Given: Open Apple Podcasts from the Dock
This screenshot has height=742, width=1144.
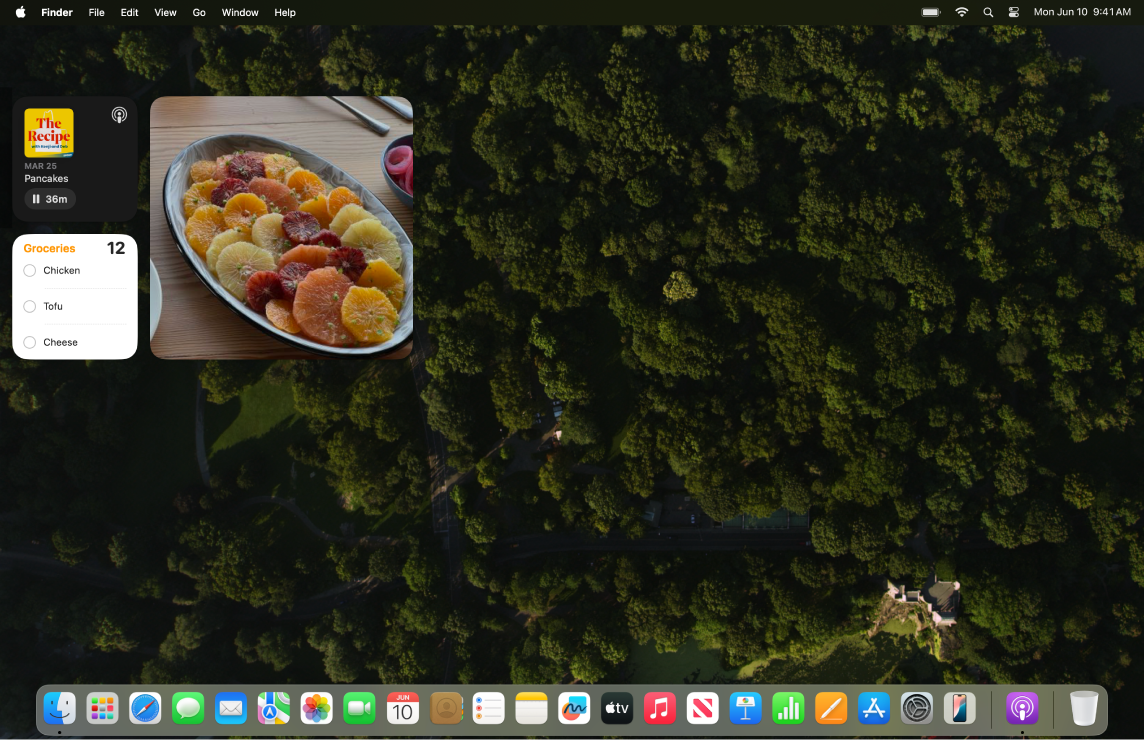Looking at the screenshot, I should click(1021, 708).
